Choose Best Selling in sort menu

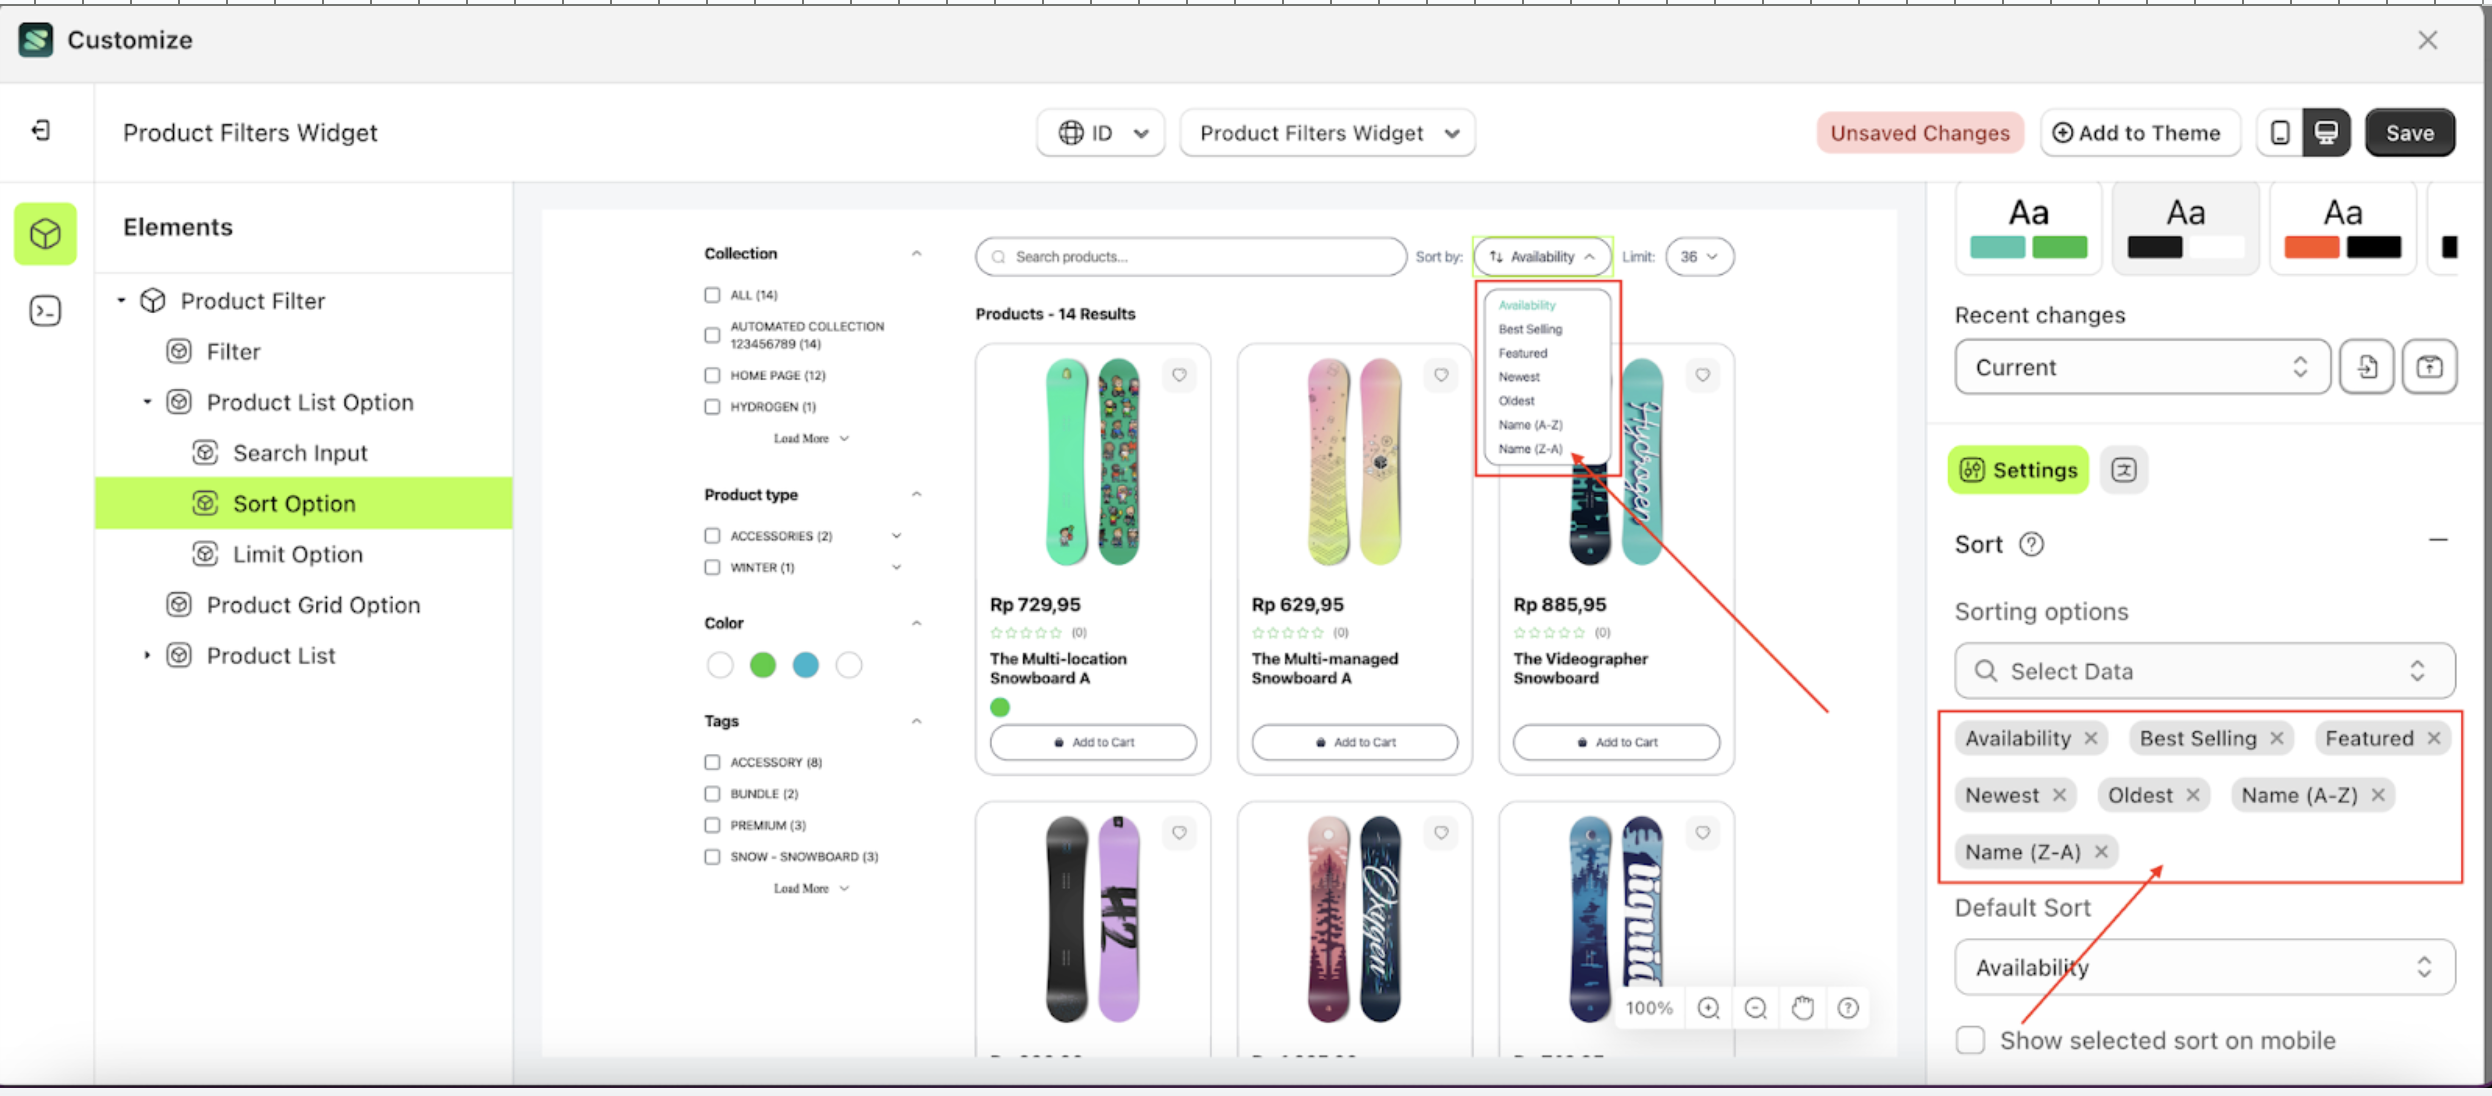tap(1530, 329)
